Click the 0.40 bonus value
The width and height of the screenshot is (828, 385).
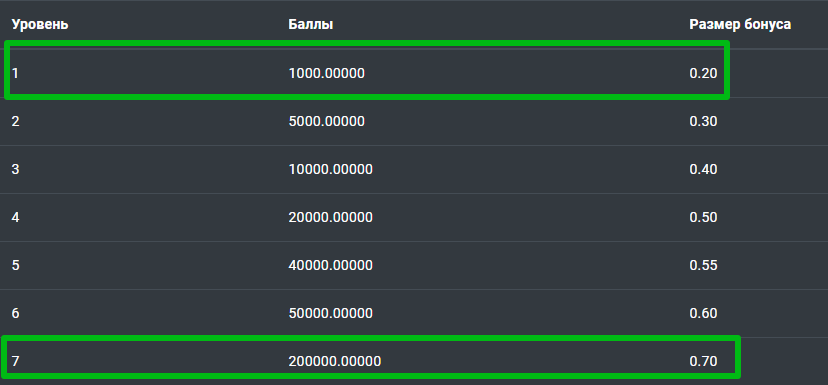[703, 170]
